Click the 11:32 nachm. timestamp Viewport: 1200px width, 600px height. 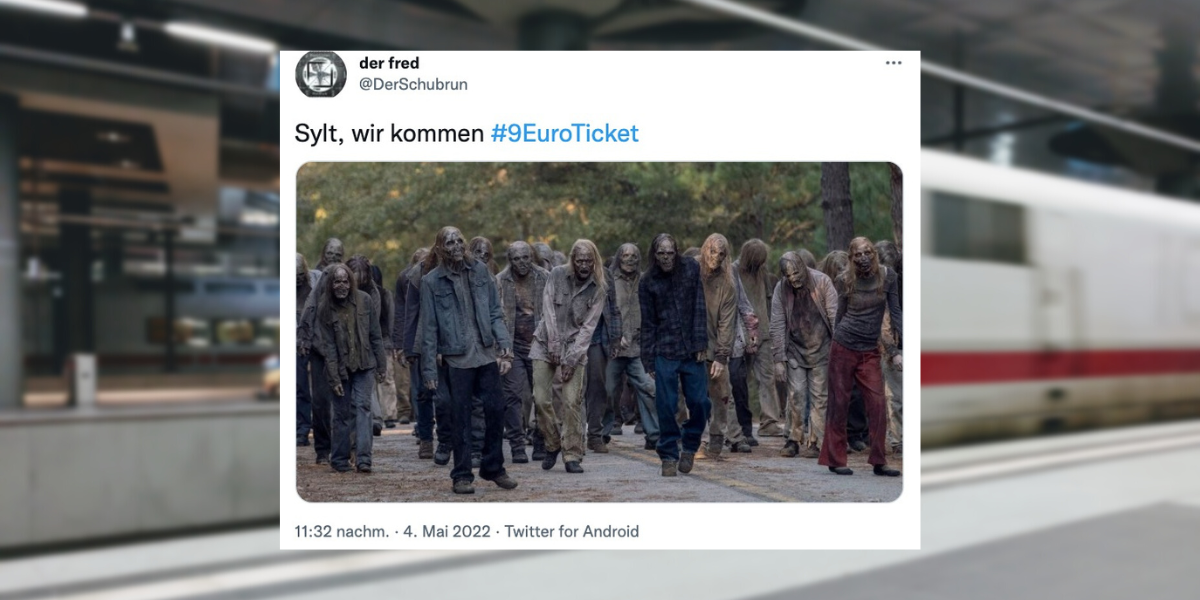click(x=342, y=531)
